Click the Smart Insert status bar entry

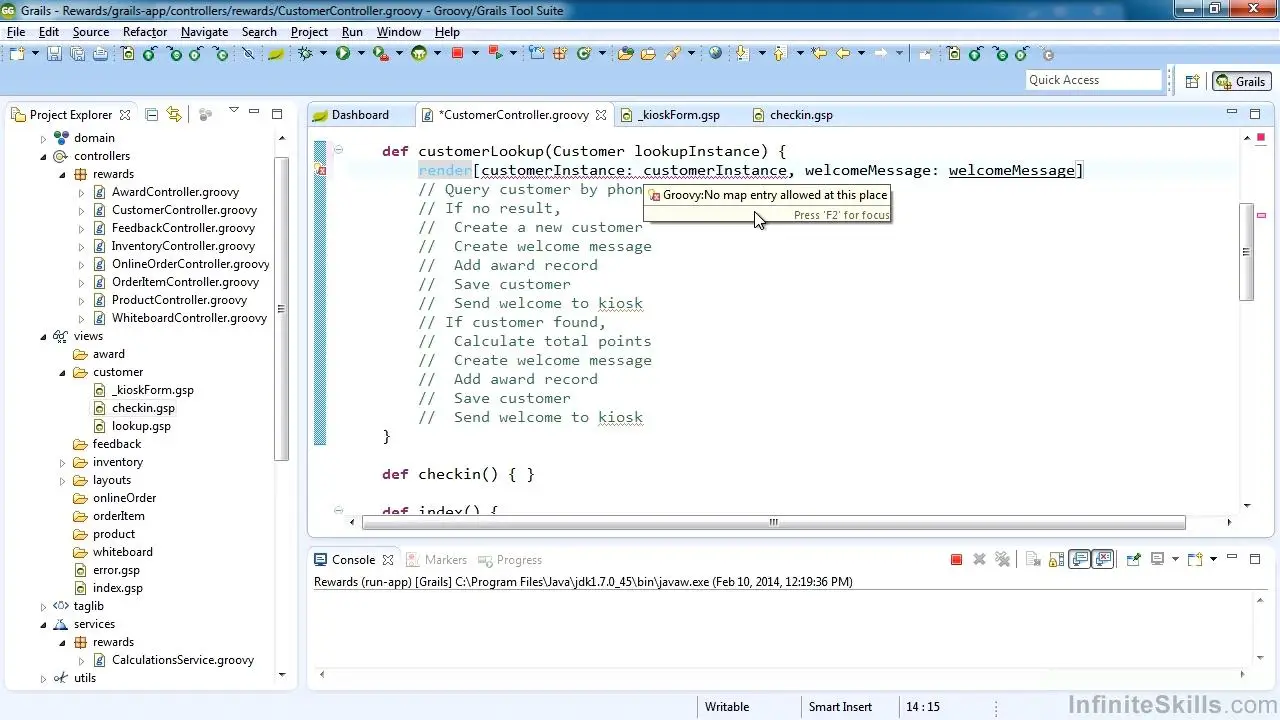click(840, 707)
